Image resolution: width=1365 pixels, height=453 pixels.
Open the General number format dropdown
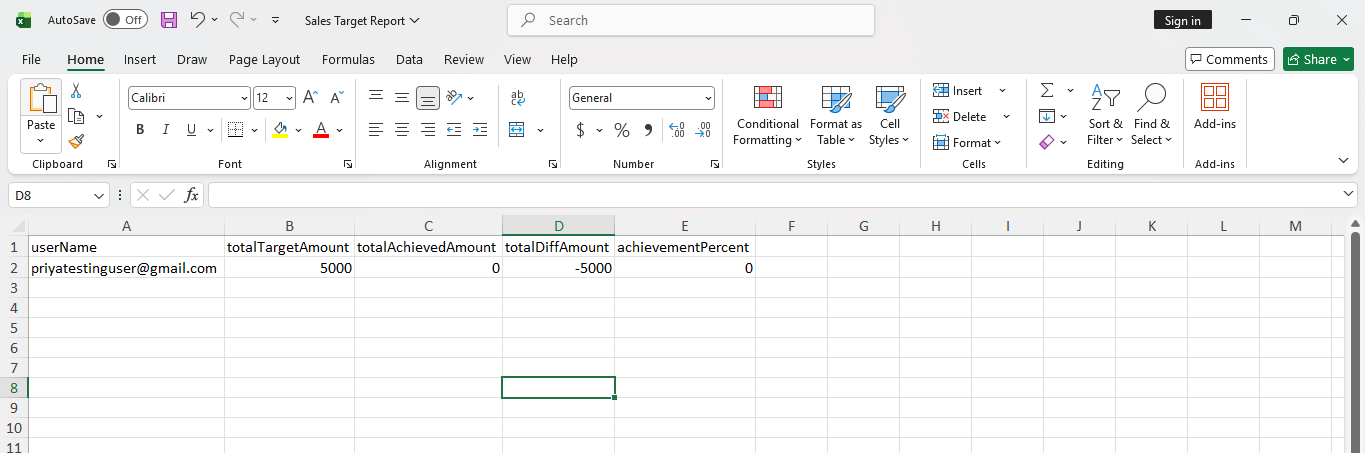[x=708, y=98]
